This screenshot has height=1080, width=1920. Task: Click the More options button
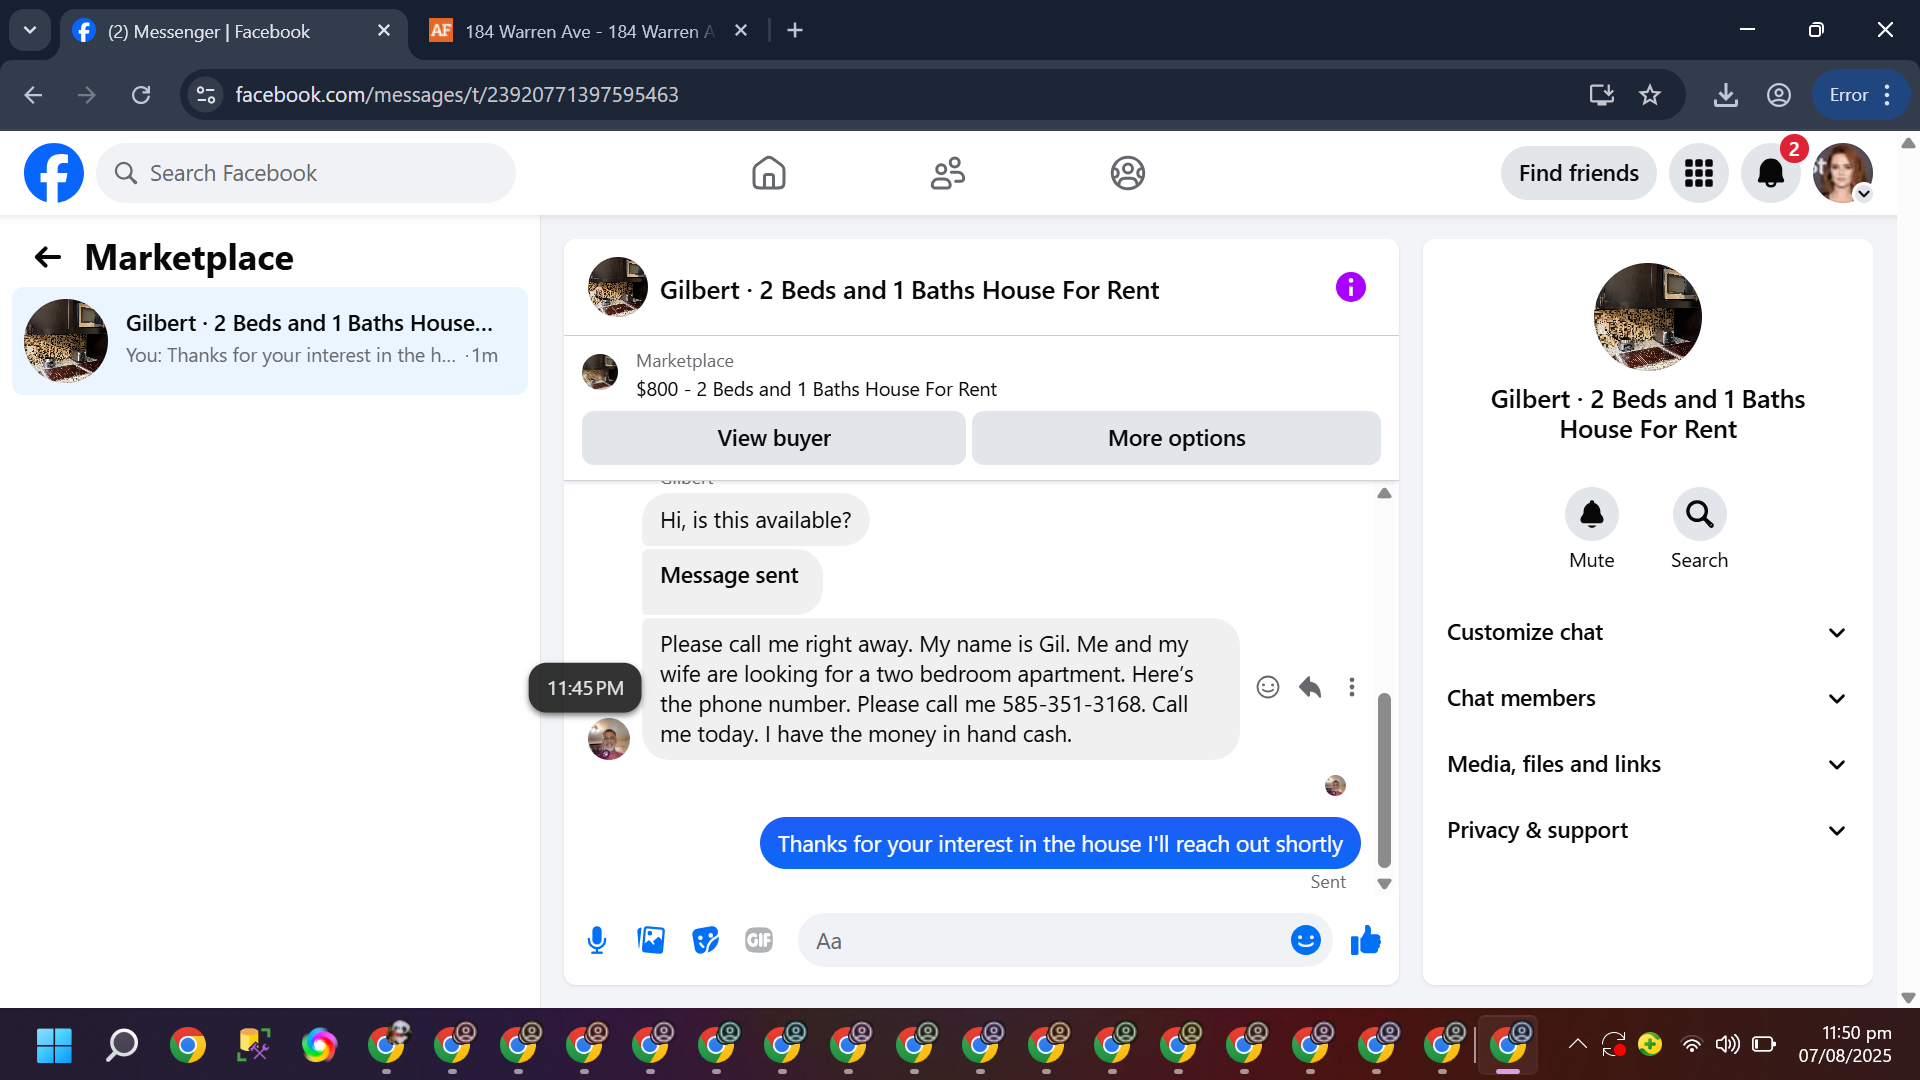click(x=1176, y=439)
